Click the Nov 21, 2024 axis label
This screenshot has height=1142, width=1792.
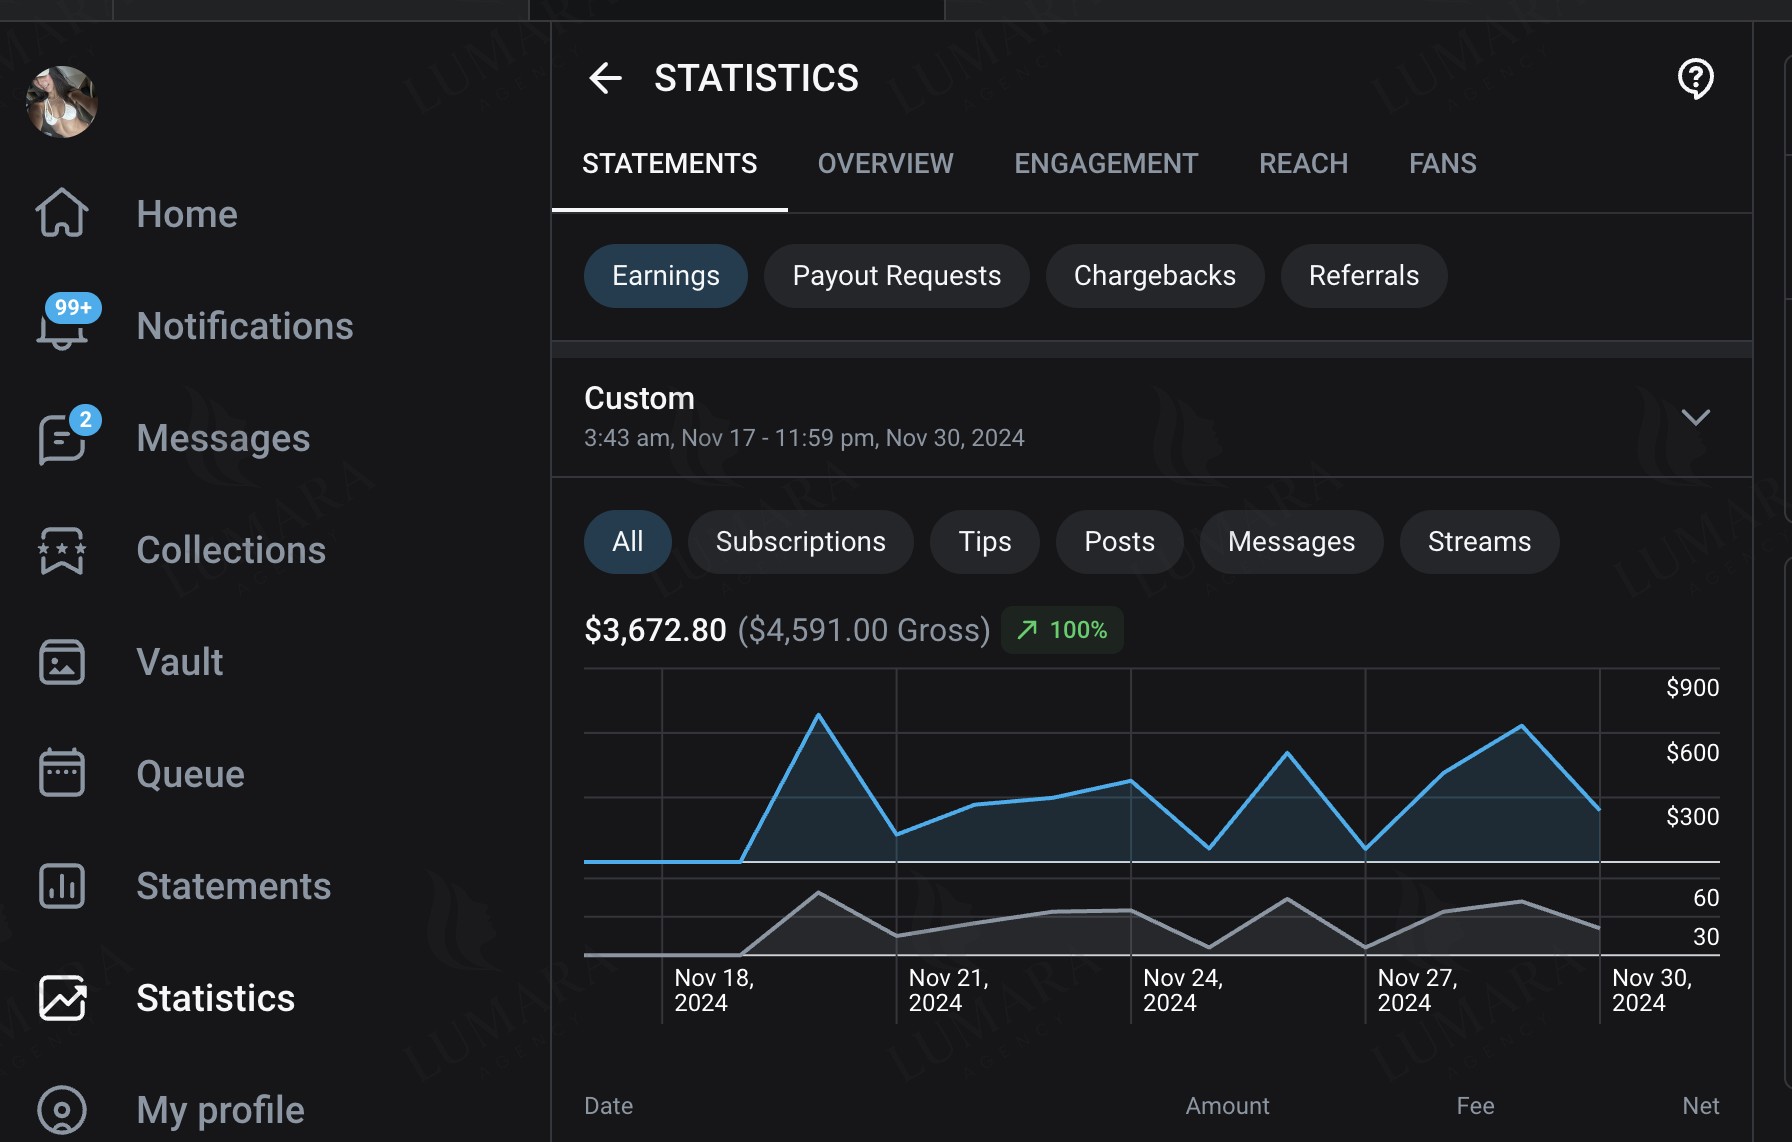[x=948, y=990]
